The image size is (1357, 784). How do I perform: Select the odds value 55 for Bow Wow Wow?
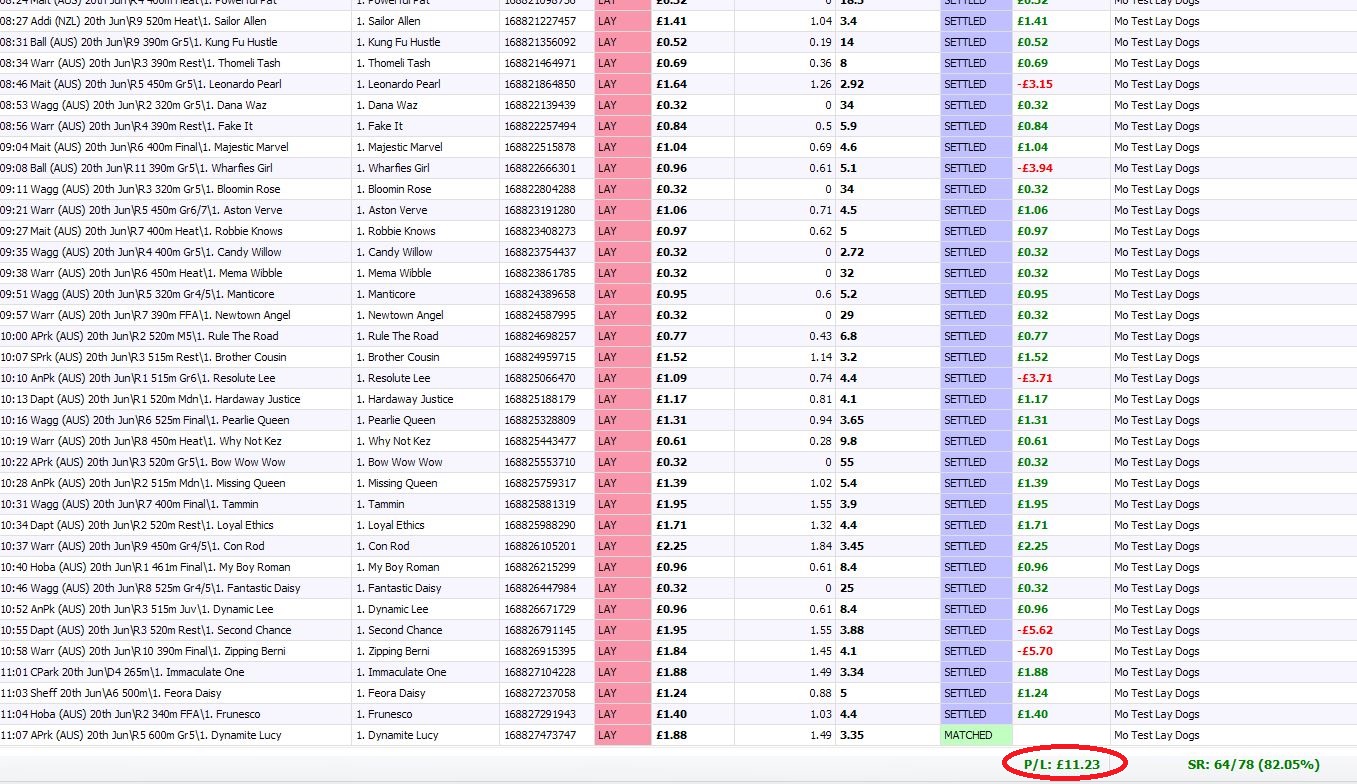click(x=846, y=462)
